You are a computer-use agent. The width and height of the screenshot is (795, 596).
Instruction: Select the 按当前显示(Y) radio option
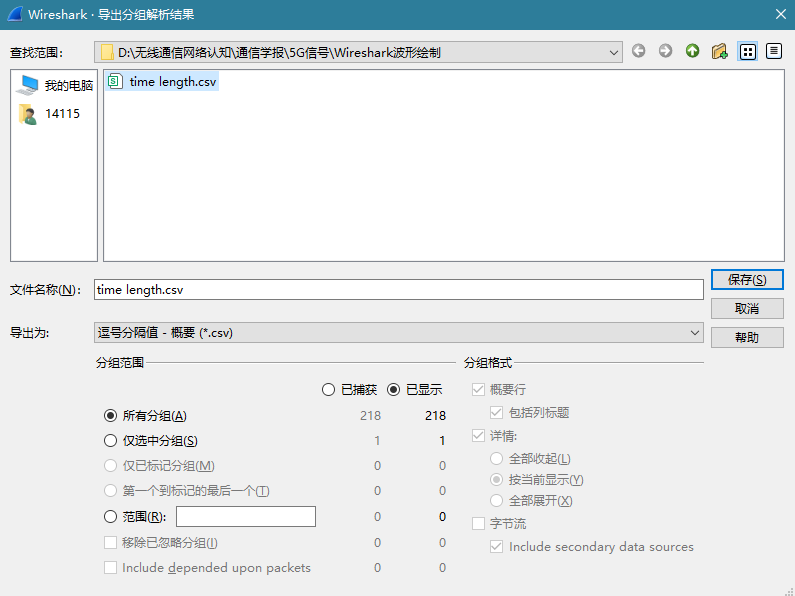(x=496, y=480)
